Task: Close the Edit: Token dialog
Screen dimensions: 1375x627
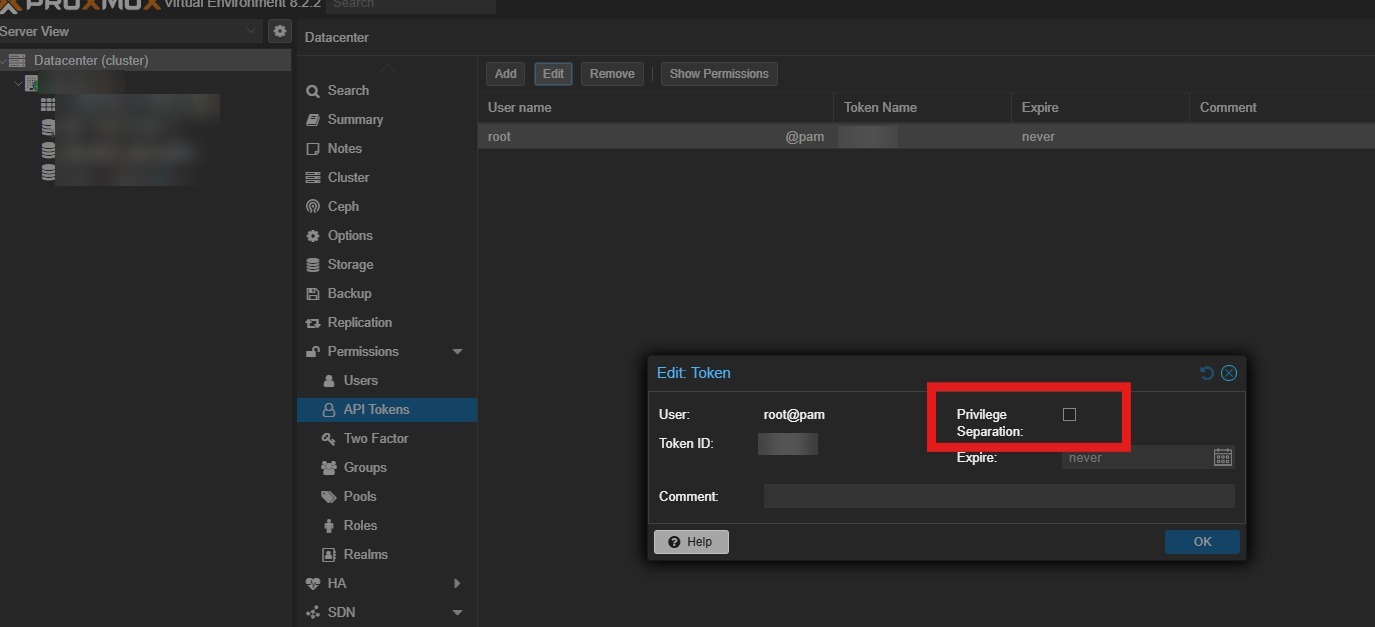Action: pyautogui.click(x=1229, y=373)
